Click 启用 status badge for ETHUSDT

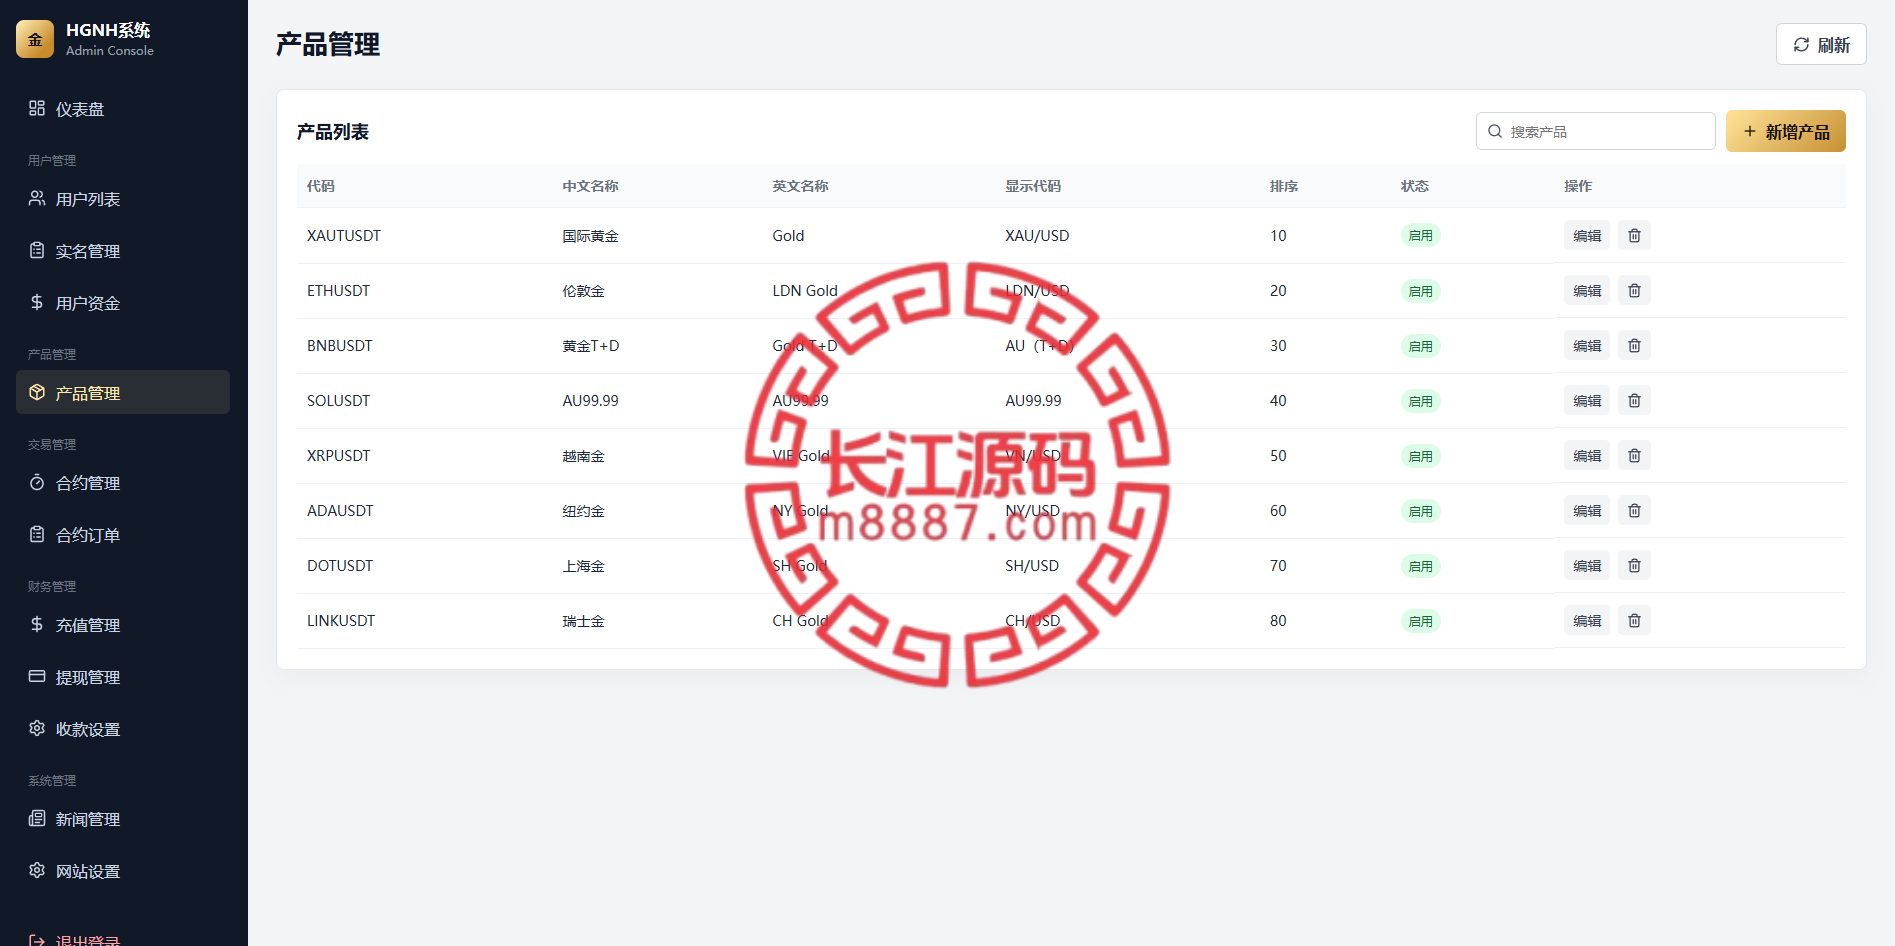[x=1420, y=291]
